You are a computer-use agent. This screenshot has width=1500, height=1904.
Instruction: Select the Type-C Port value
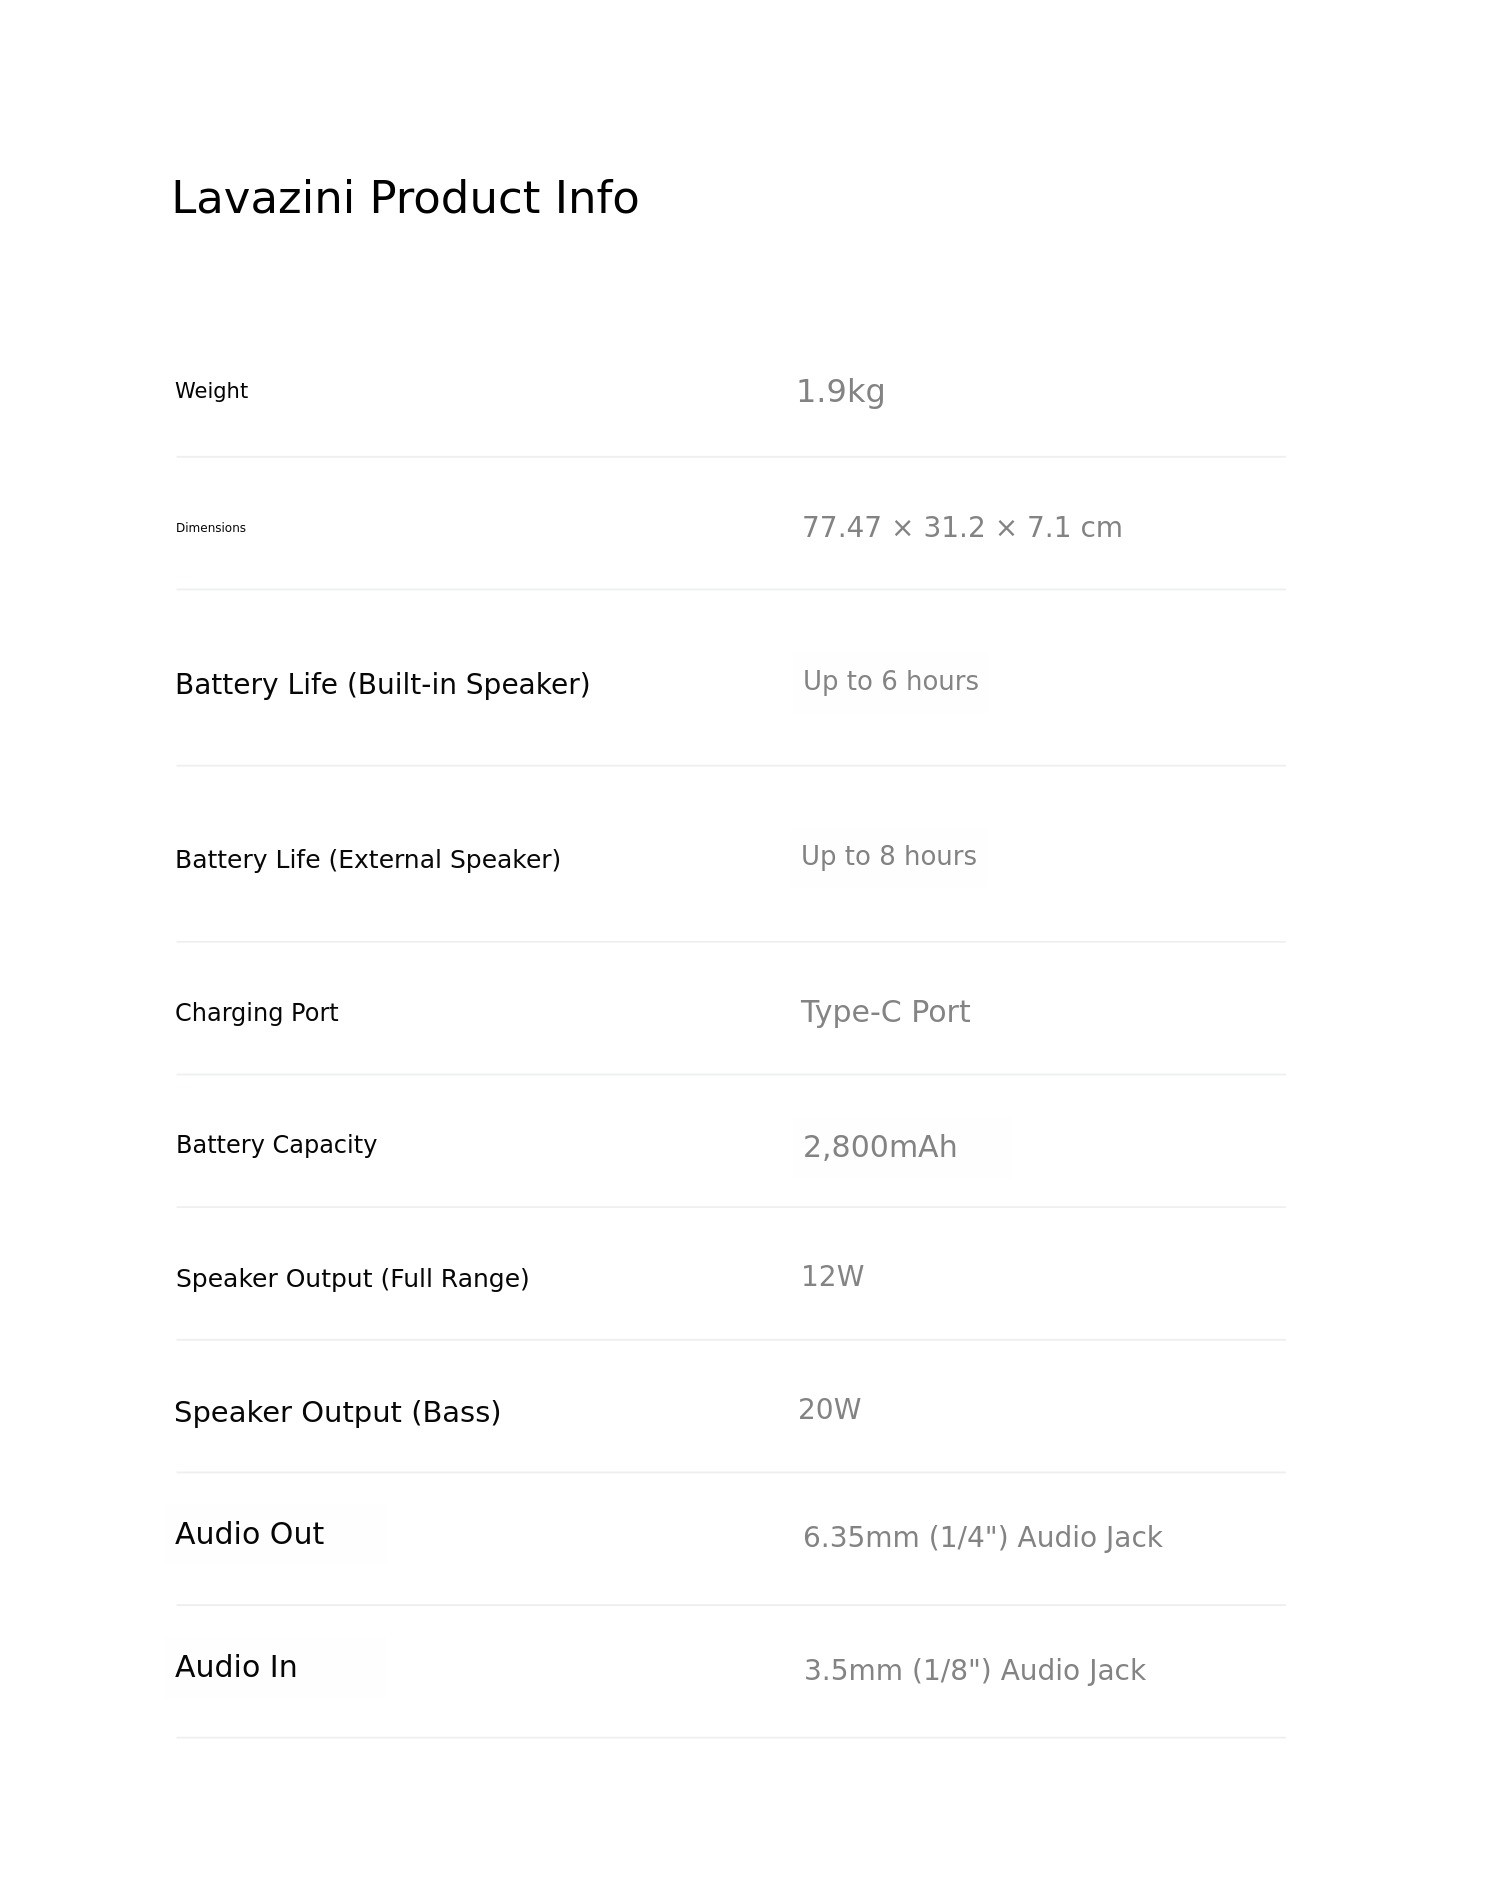pos(885,1012)
